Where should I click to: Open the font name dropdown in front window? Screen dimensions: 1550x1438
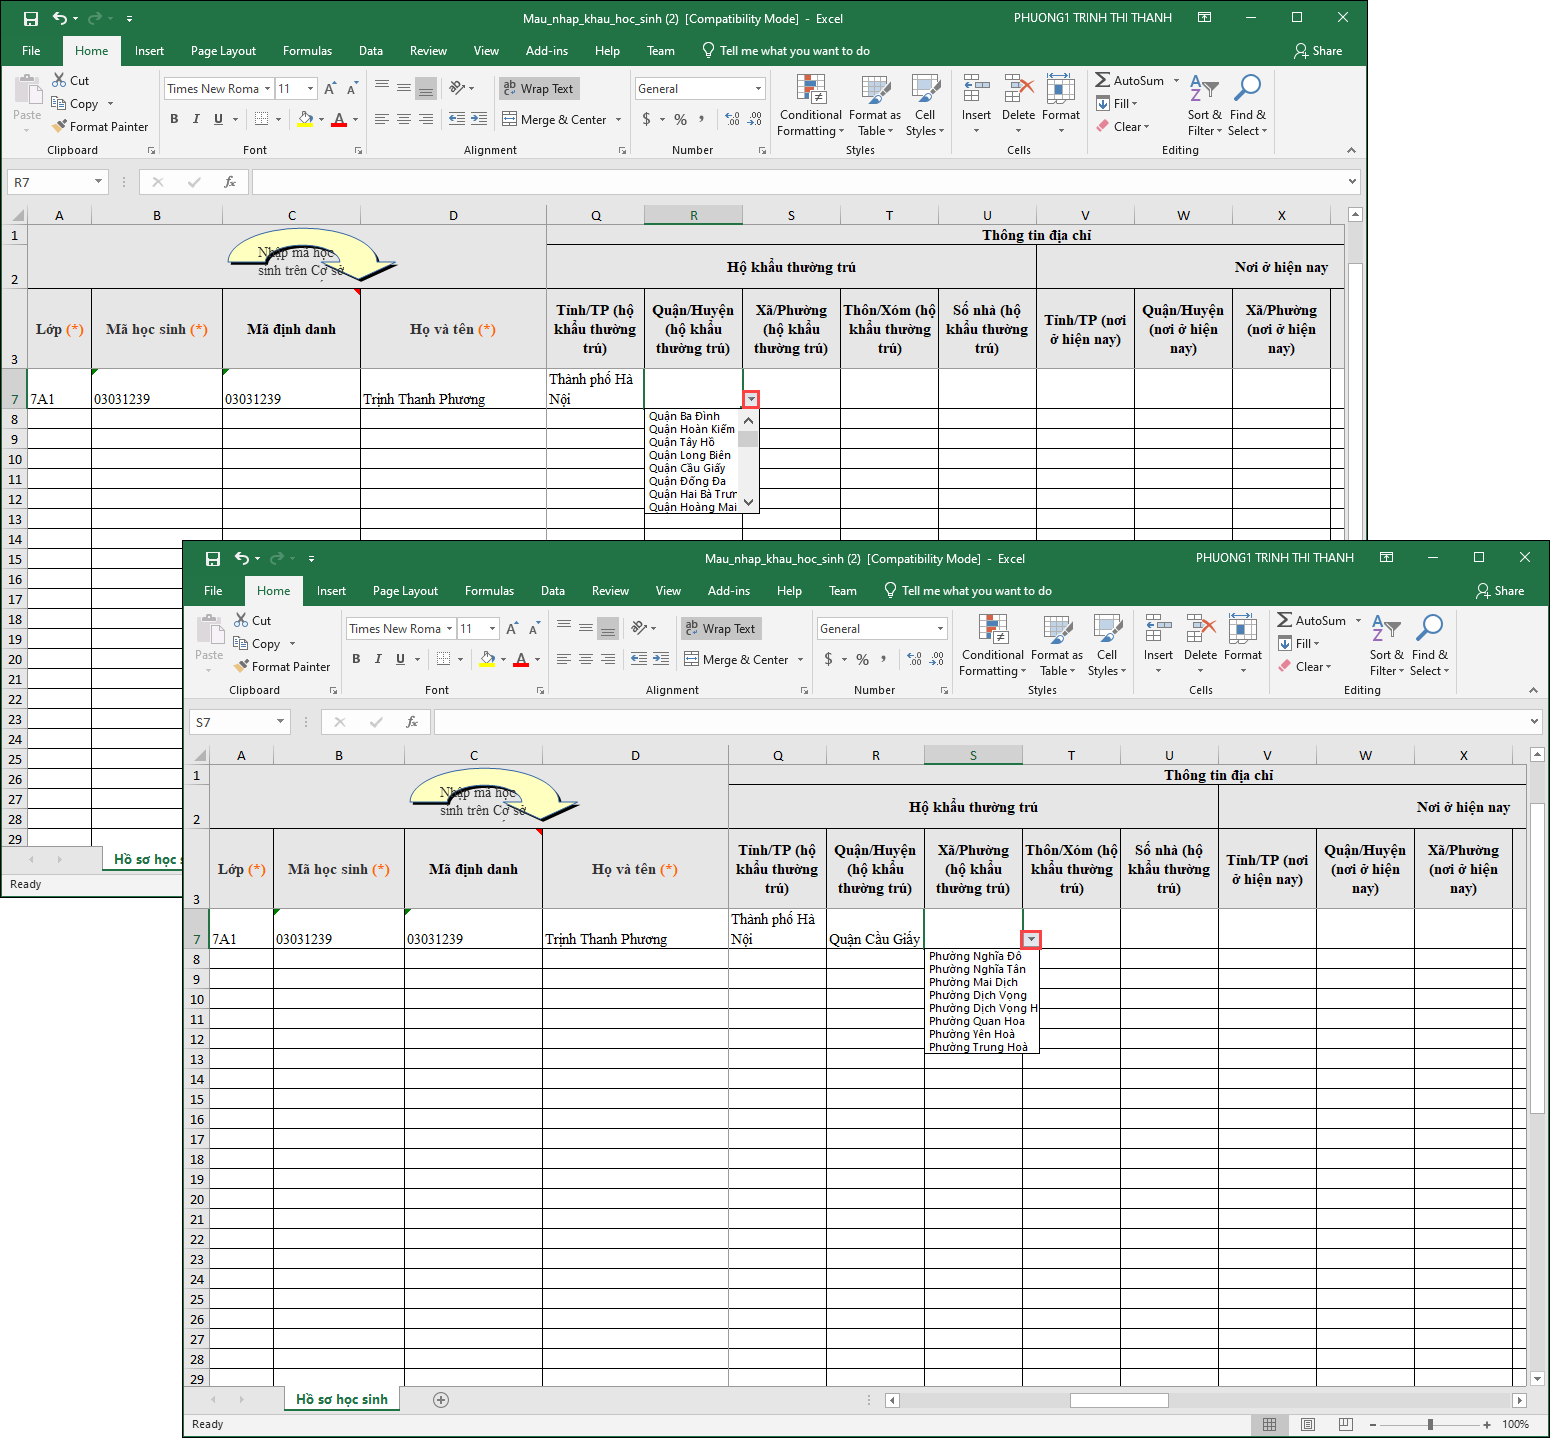coord(450,629)
